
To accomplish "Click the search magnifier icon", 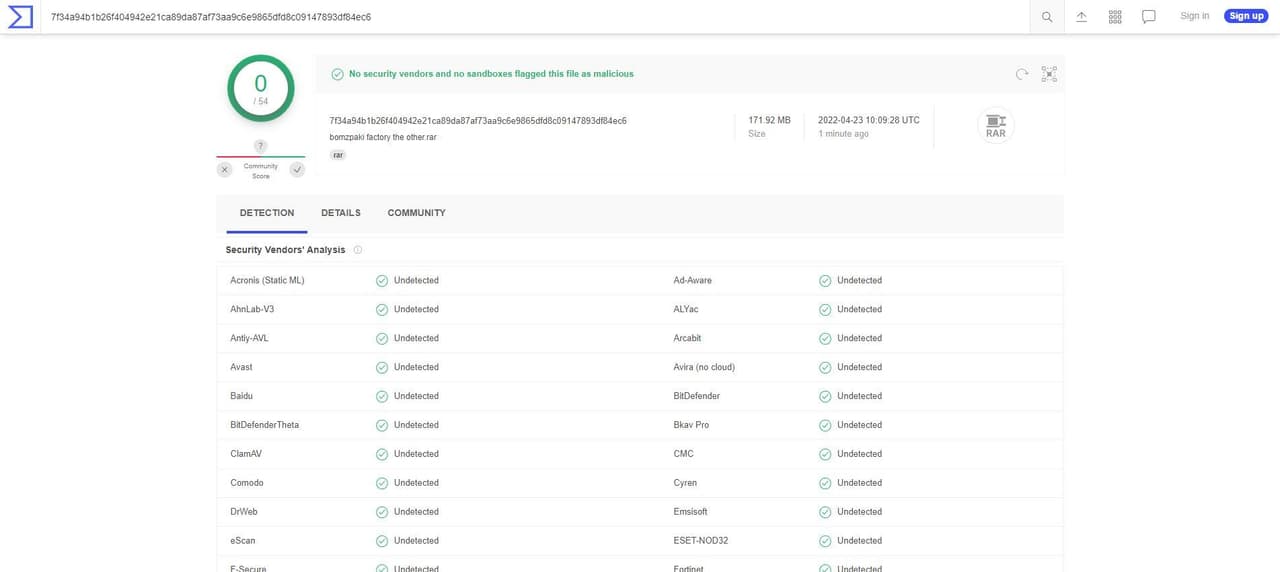I will click(1047, 16).
